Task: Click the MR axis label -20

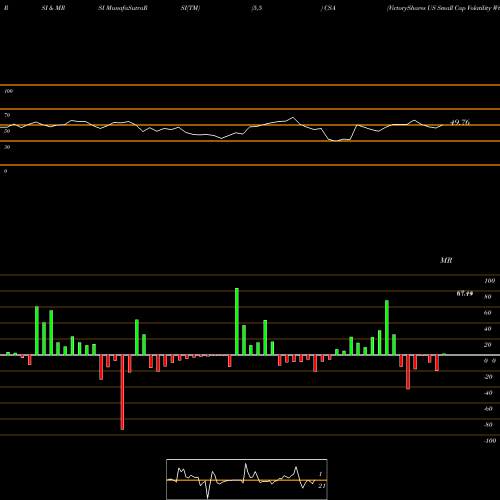Action: point(488,377)
